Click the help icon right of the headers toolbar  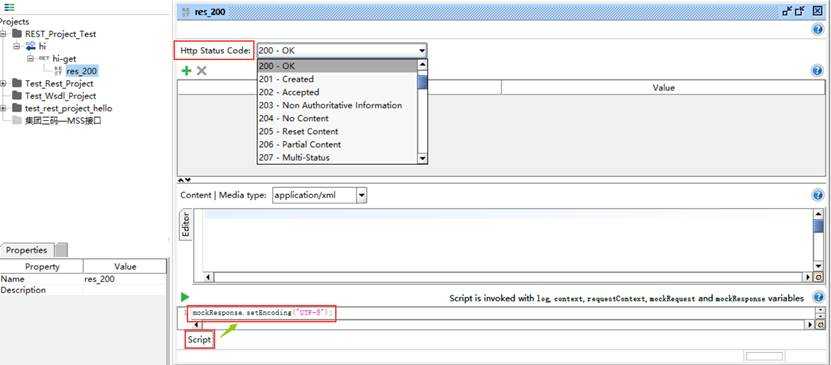coord(818,70)
